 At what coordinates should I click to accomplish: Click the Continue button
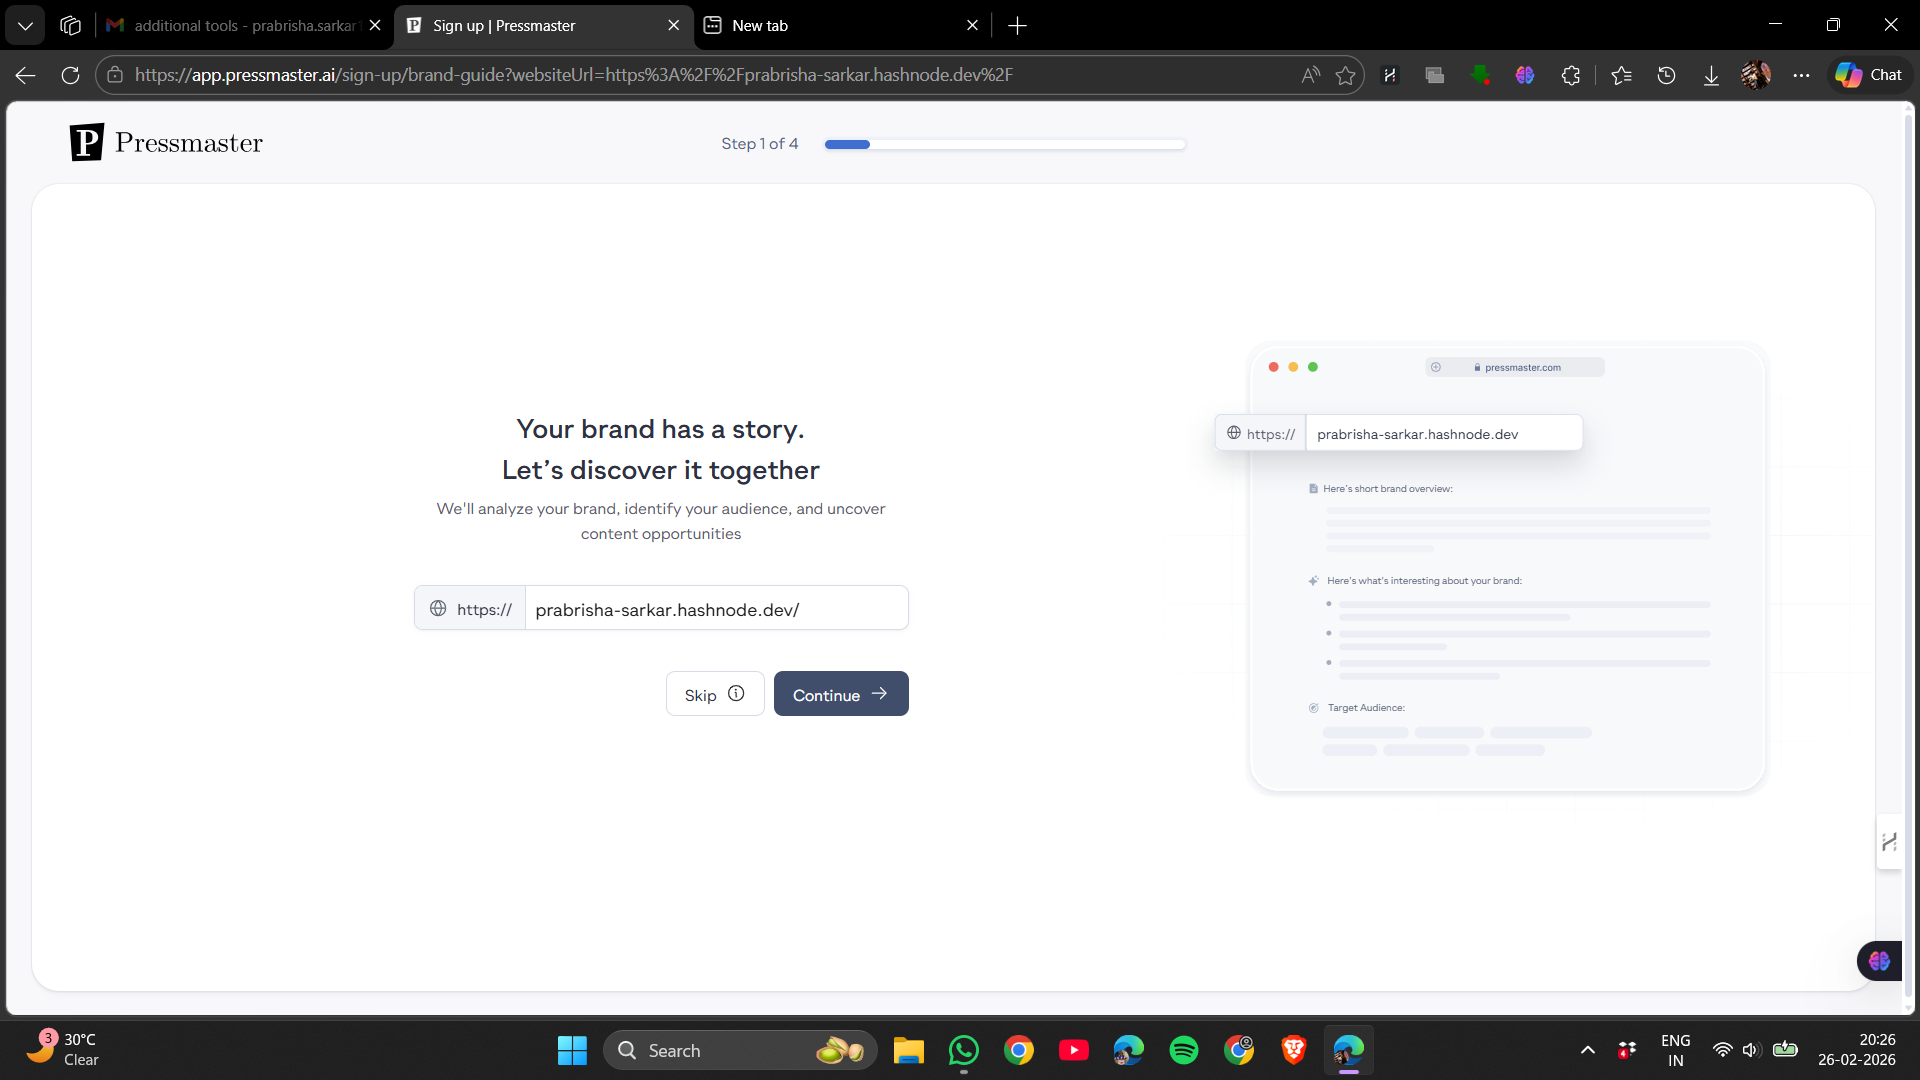840,694
